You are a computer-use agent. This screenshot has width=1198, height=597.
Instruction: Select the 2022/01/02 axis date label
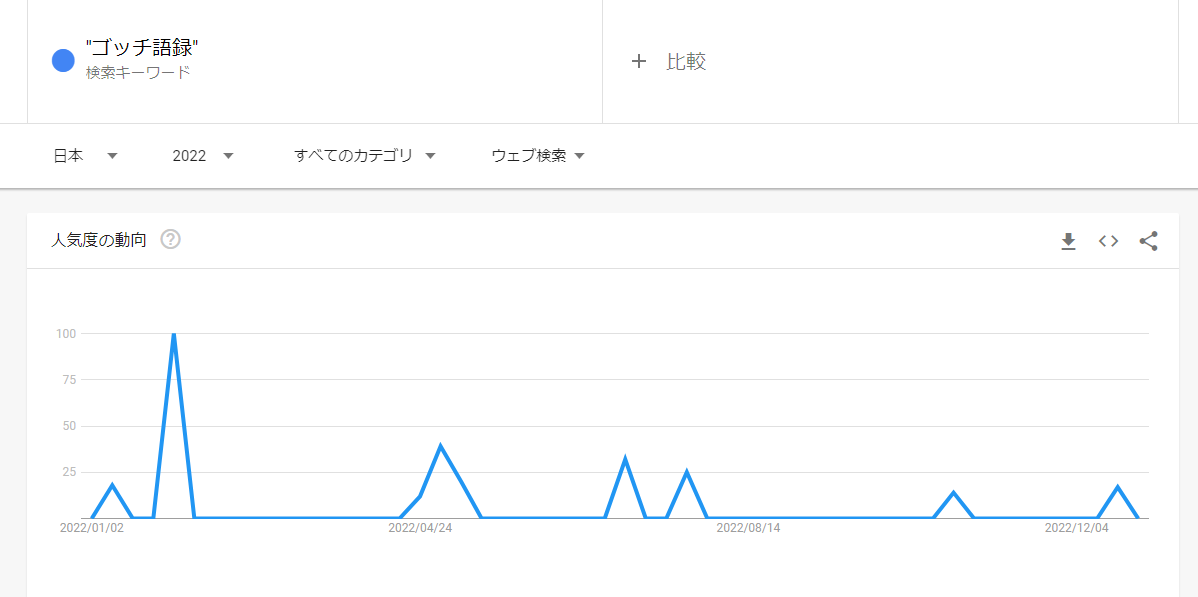point(92,527)
